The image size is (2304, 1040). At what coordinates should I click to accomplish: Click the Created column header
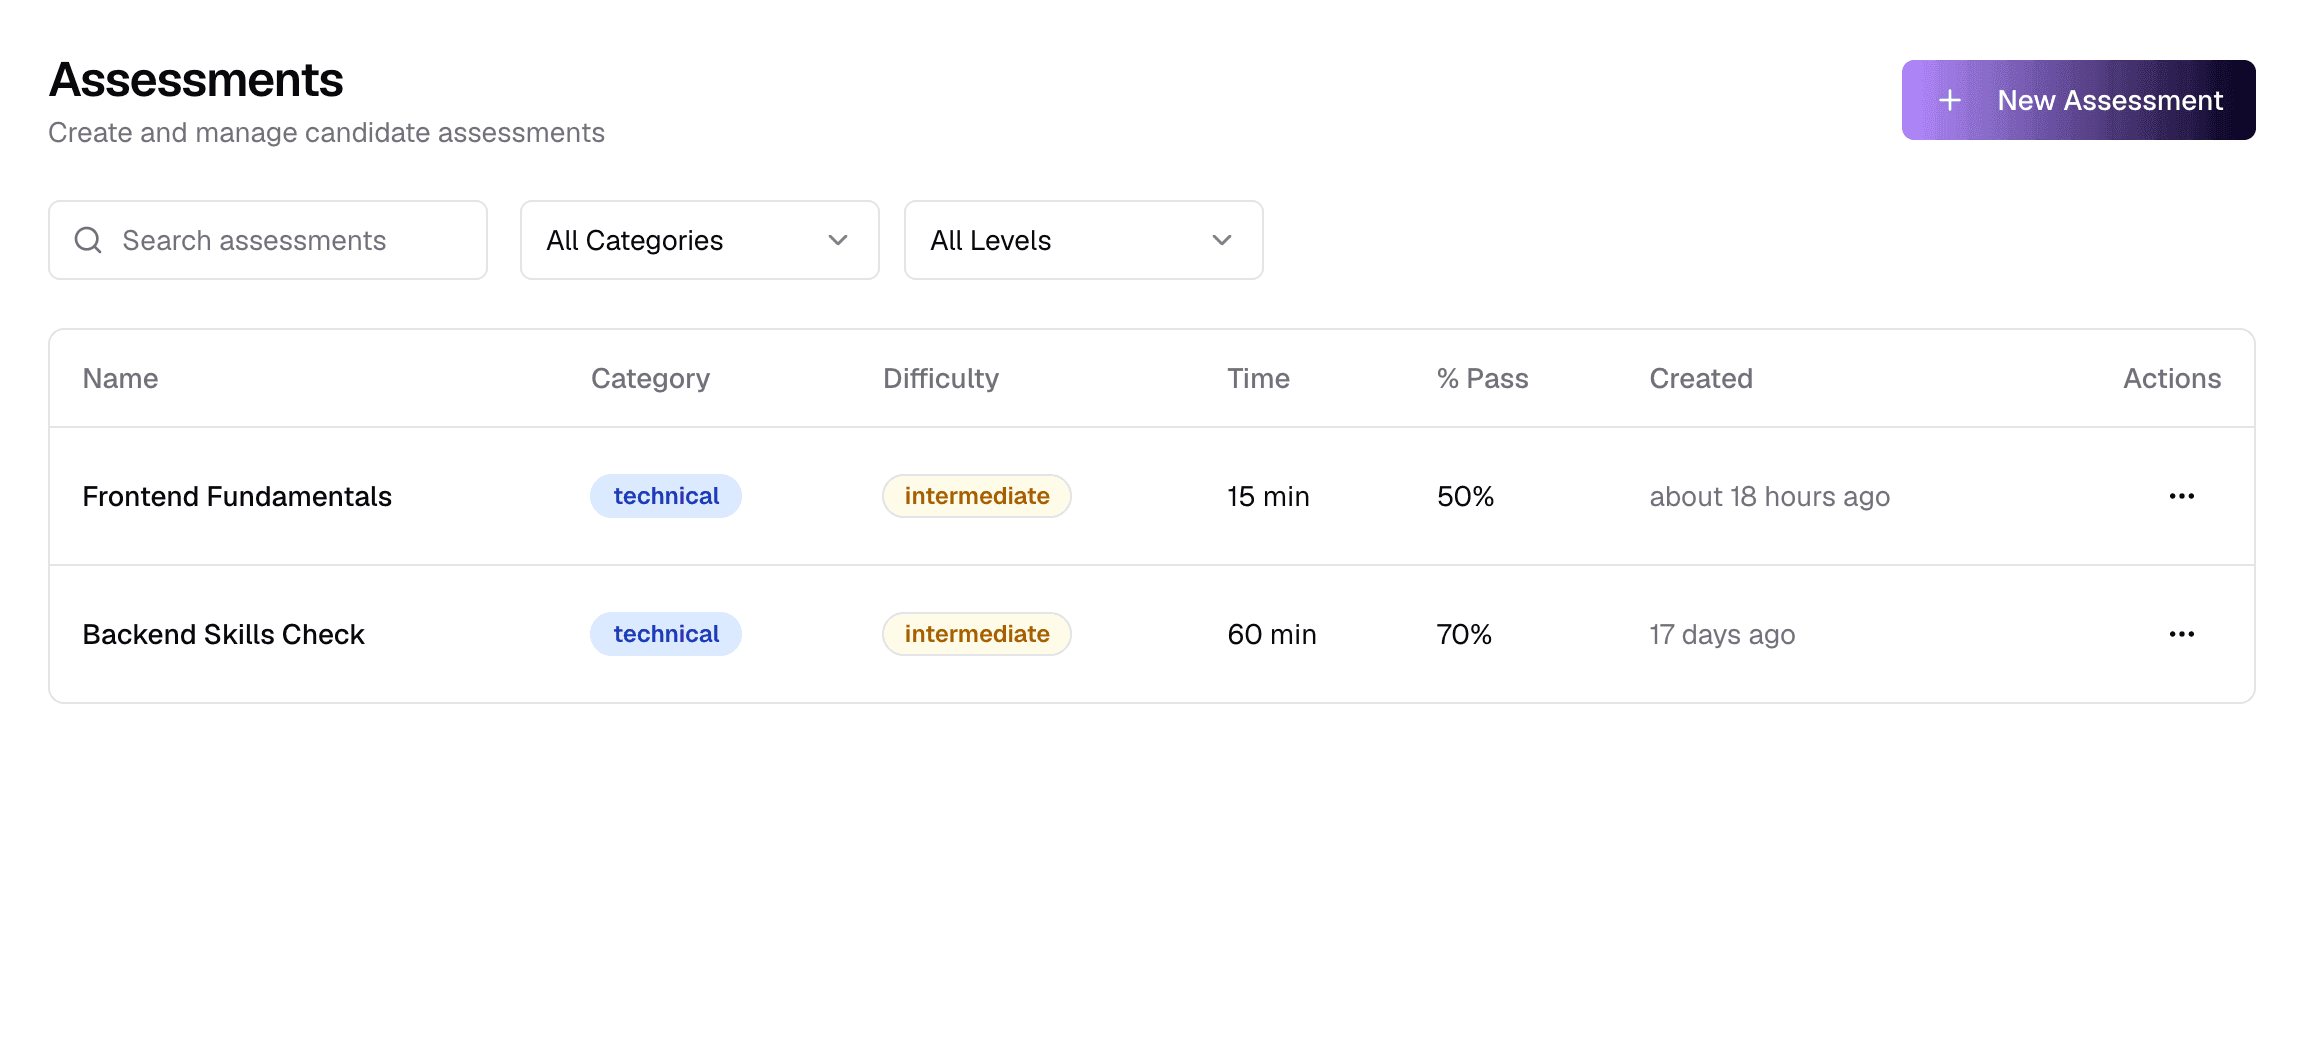pos(1701,378)
